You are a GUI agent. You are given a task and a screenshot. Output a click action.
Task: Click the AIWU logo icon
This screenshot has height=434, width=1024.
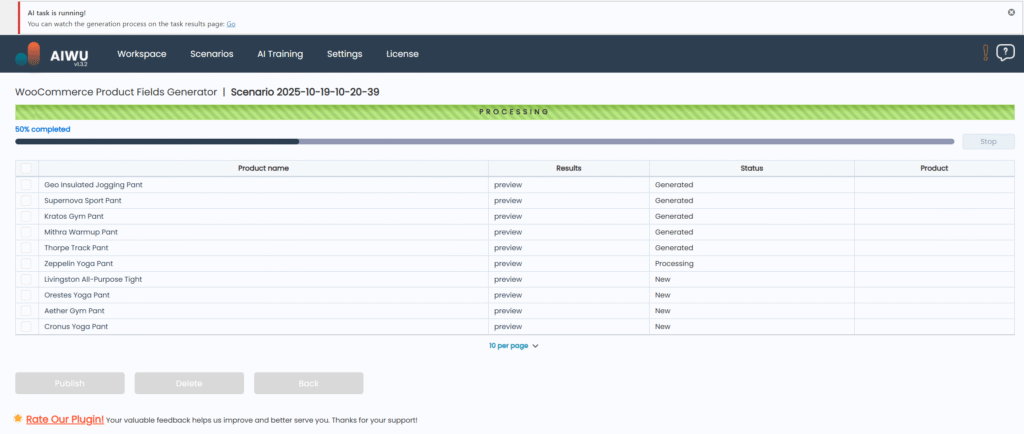pyautogui.click(x=28, y=55)
